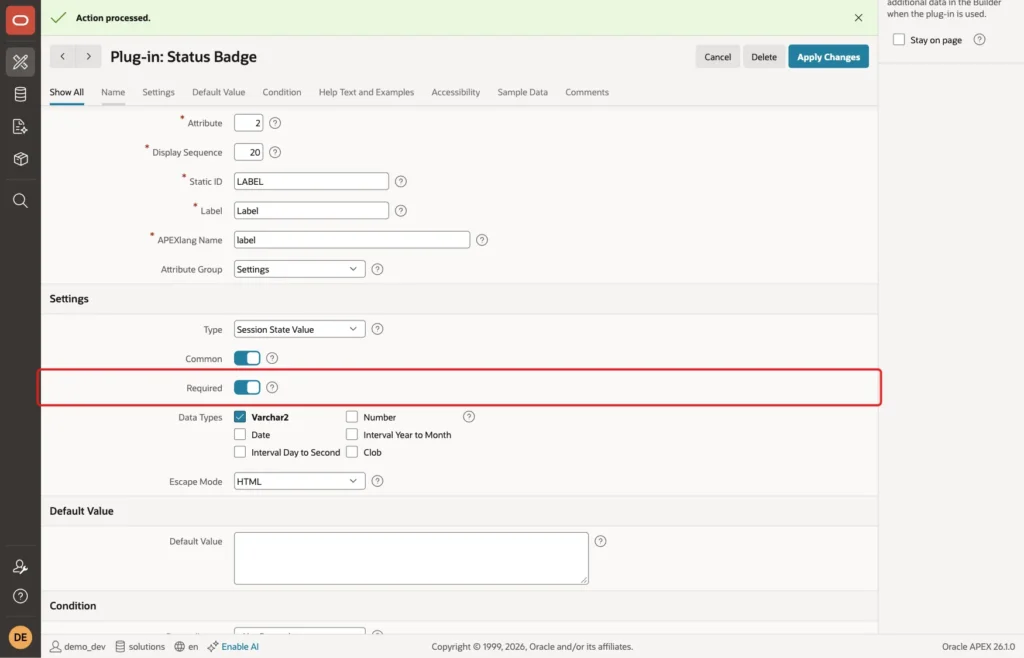Show help for Escape Mode
The height and width of the screenshot is (658, 1024).
click(x=377, y=481)
